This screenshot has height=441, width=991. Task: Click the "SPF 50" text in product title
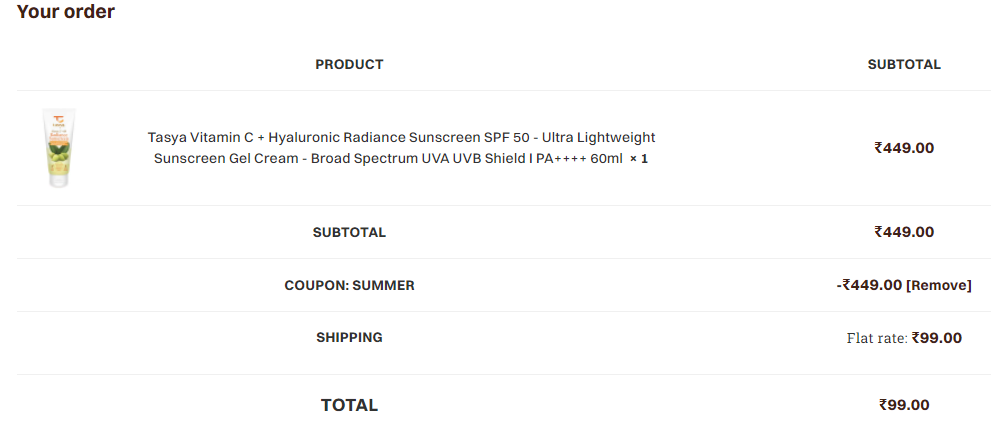pyautogui.click(x=508, y=137)
